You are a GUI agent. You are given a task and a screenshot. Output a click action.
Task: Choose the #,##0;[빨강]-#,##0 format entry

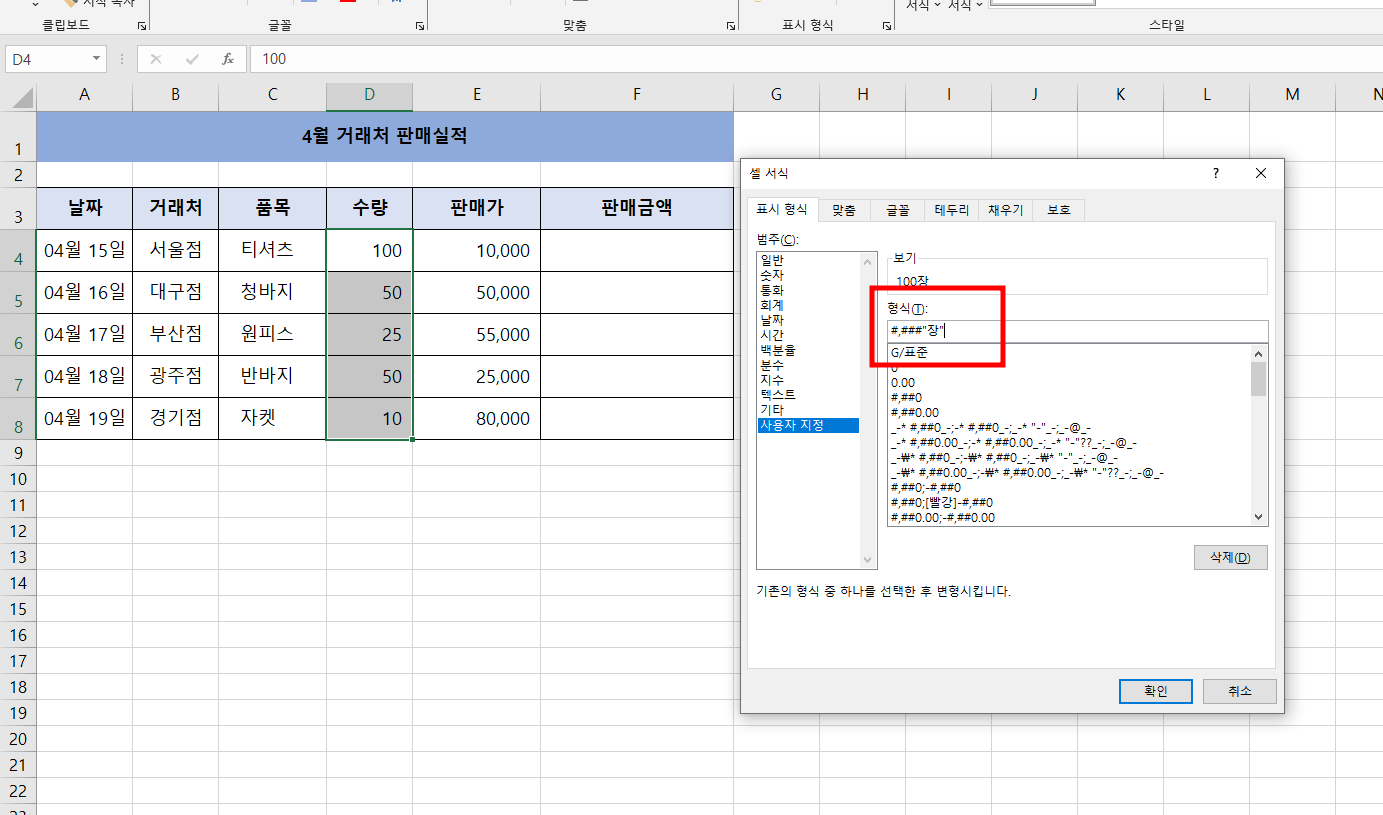click(1069, 502)
